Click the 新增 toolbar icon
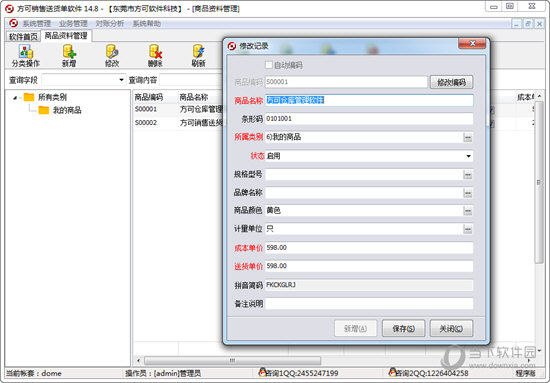Screen dimensions: 550x383 [69, 56]
